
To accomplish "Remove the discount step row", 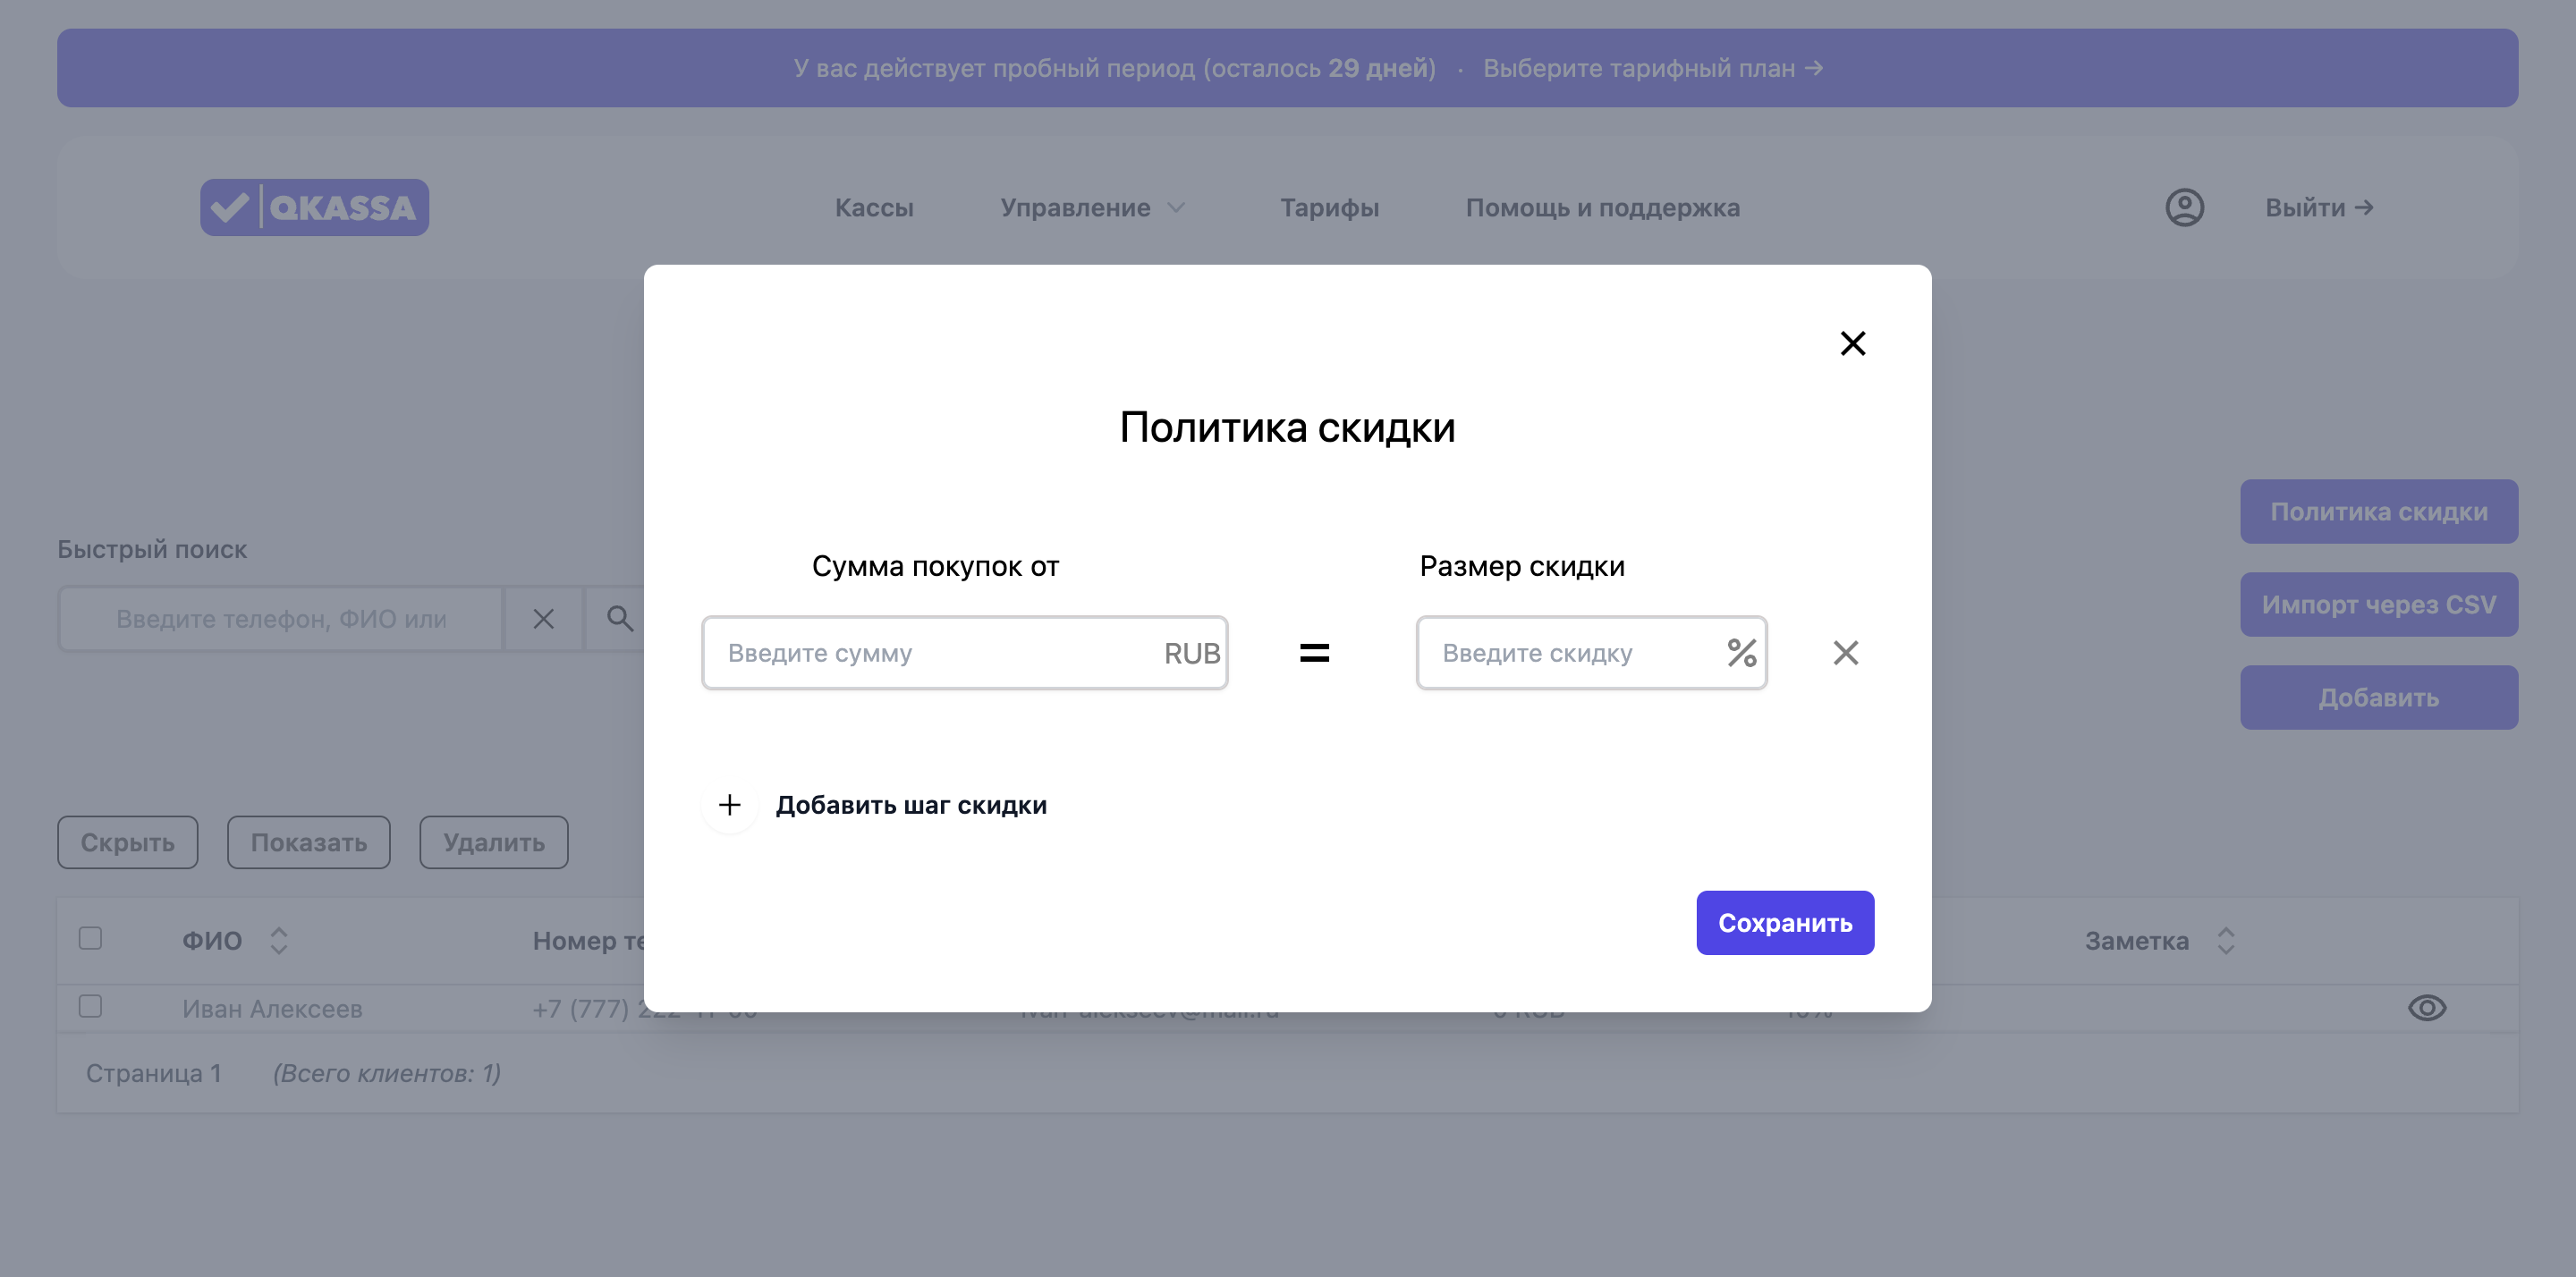I will click(x=1845, y=653).
